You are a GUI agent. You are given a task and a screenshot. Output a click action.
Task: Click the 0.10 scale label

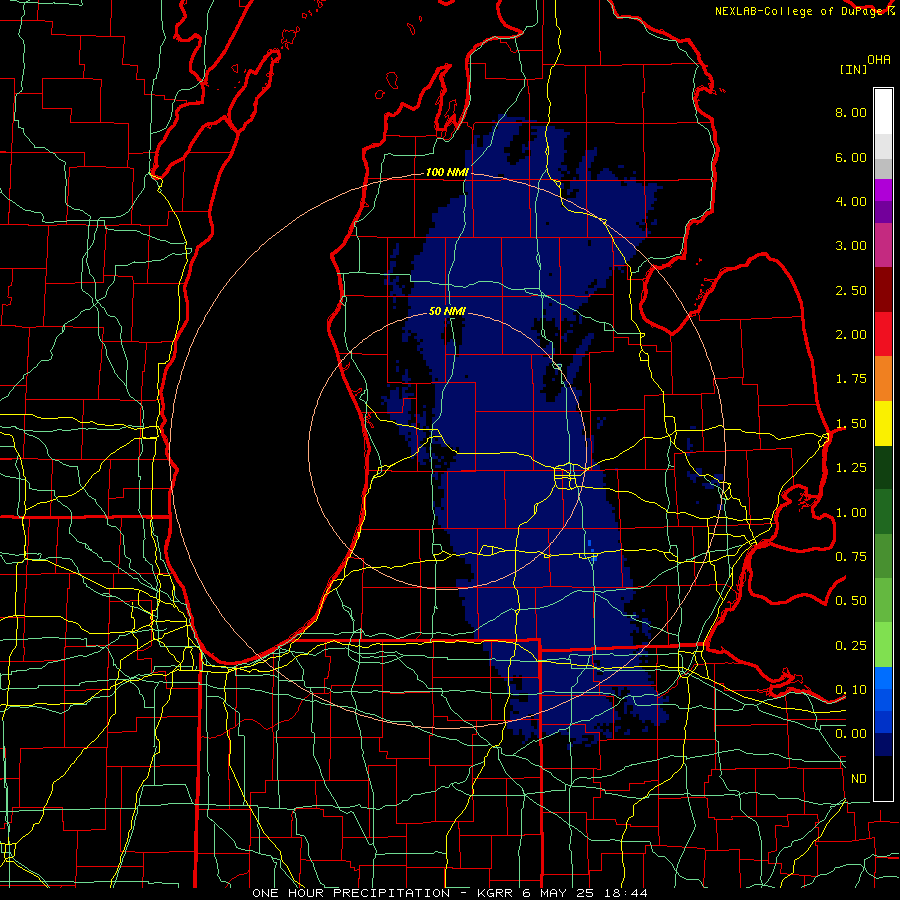pyautogui.click(x=851, y=690)
